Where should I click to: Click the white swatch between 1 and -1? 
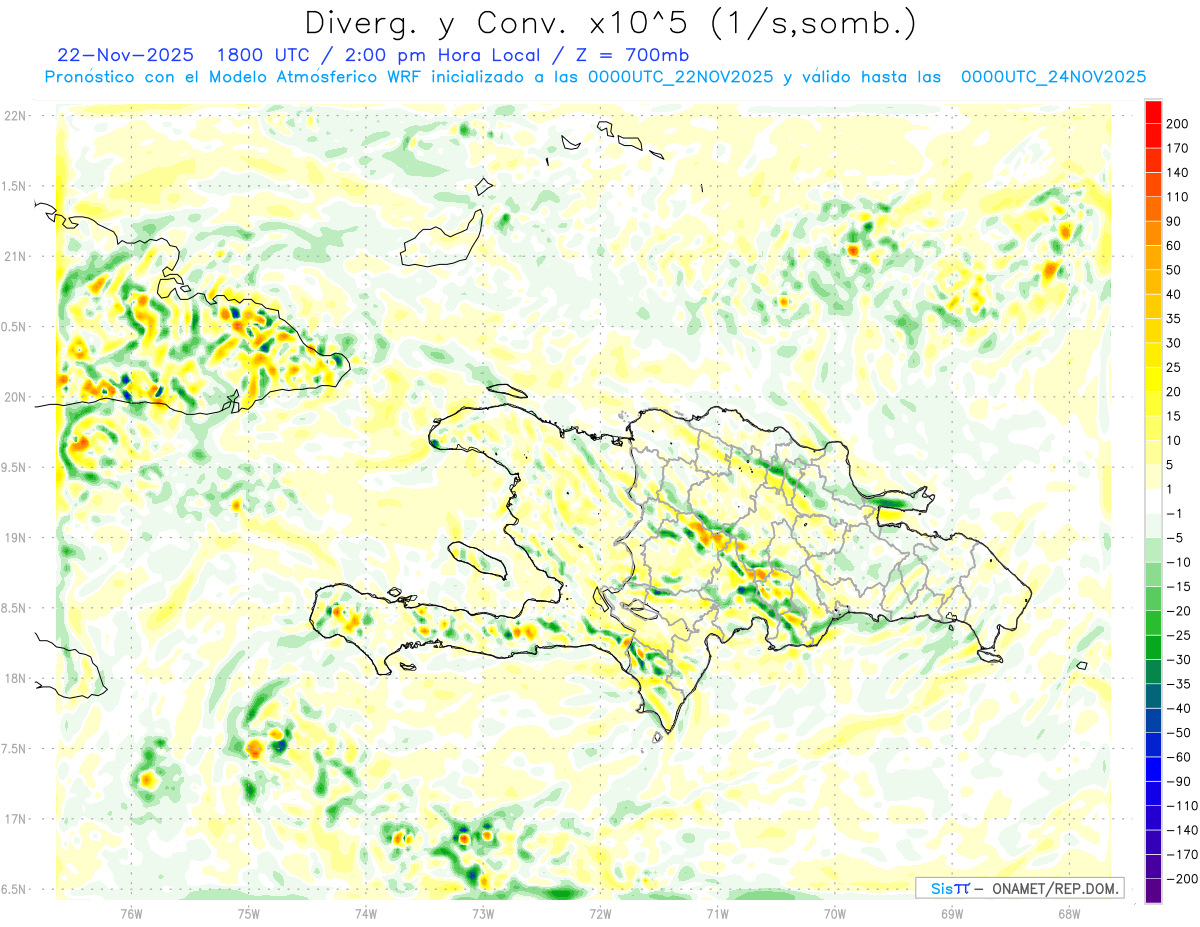[1154, 501]
